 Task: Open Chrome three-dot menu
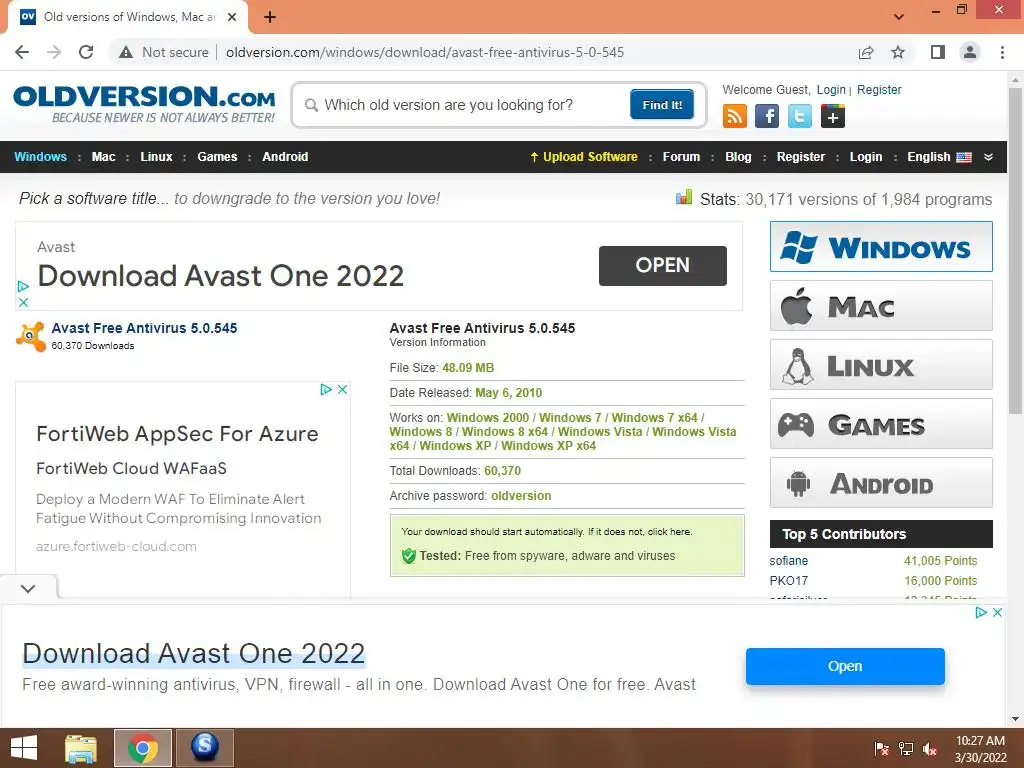(1002, 52)
